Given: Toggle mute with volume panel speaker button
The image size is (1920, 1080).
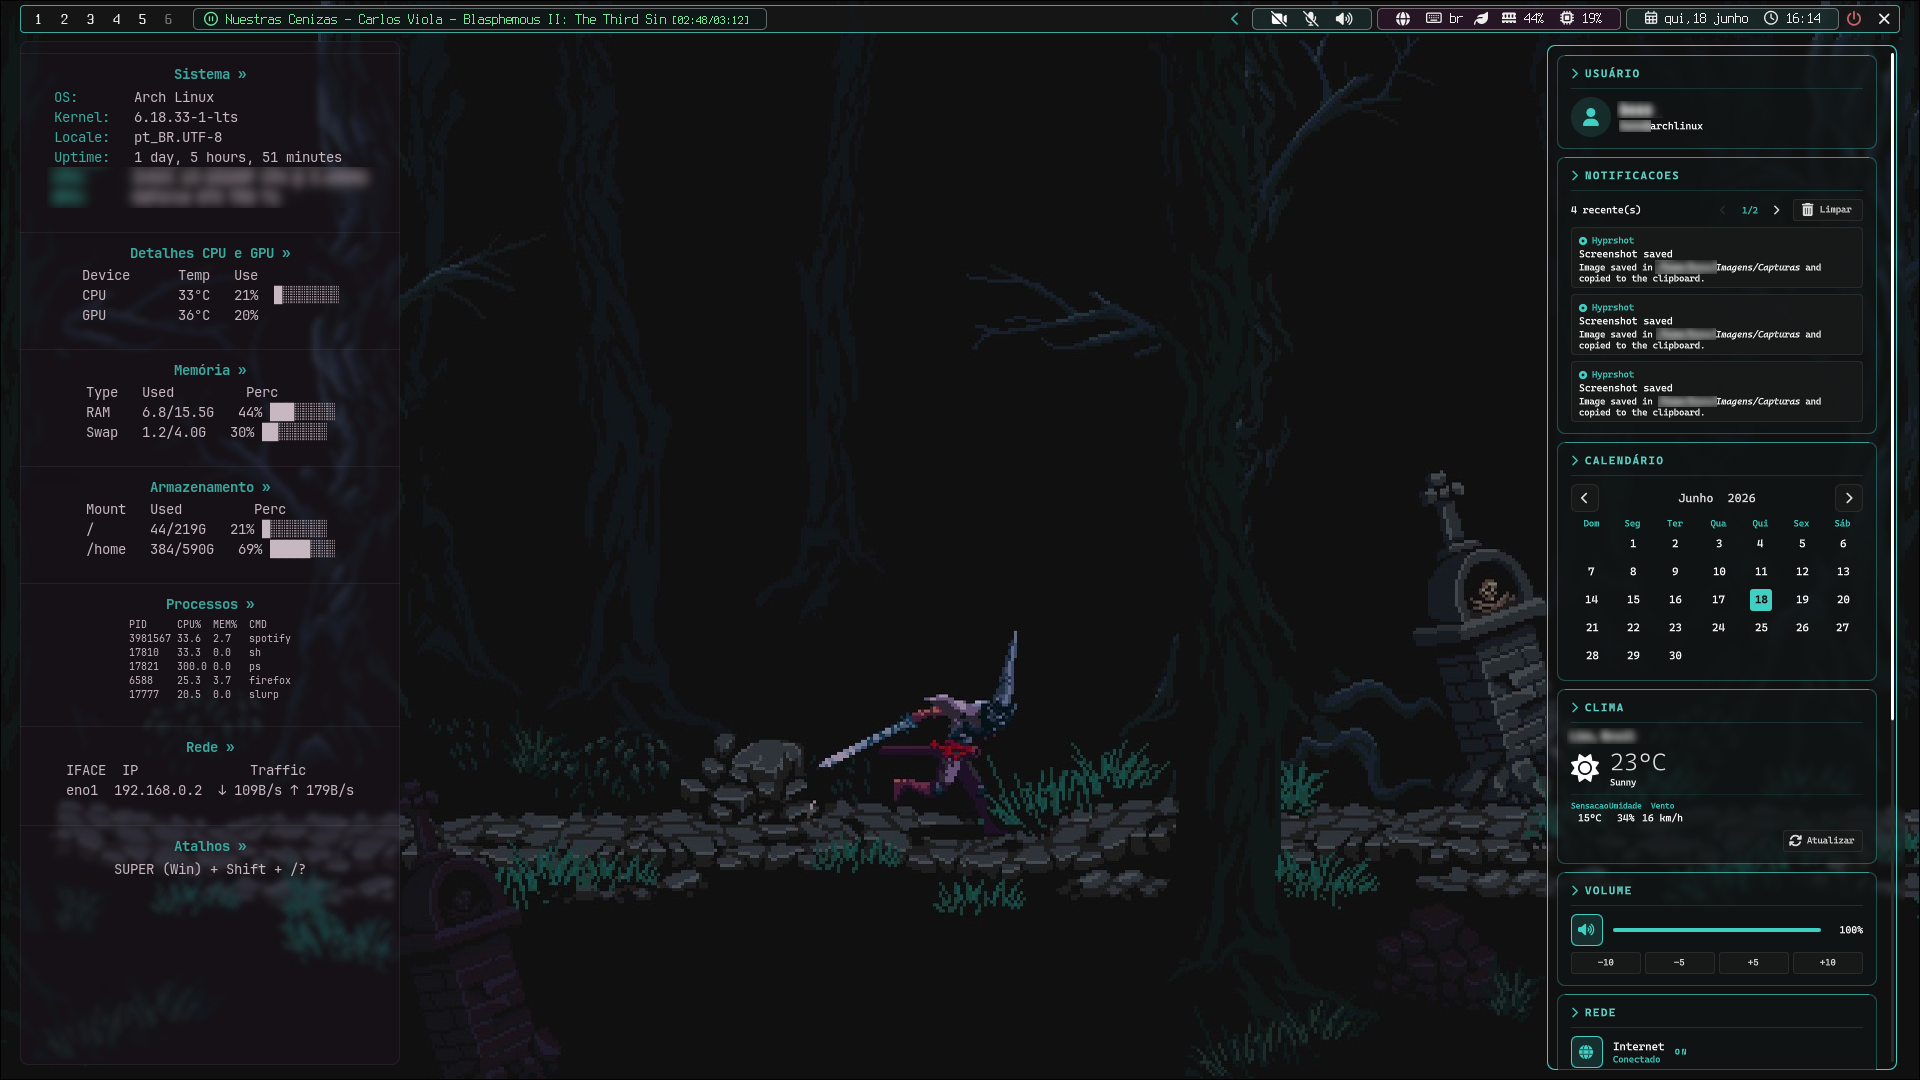Looking at the screenshot, I should [x=1586, y=930].
